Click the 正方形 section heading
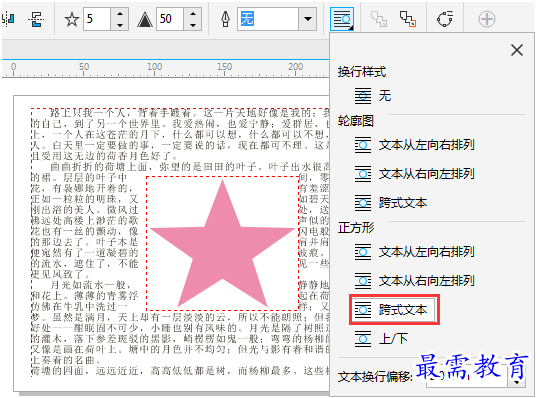This screenshot has width=537, height=398. pos(356,228)
